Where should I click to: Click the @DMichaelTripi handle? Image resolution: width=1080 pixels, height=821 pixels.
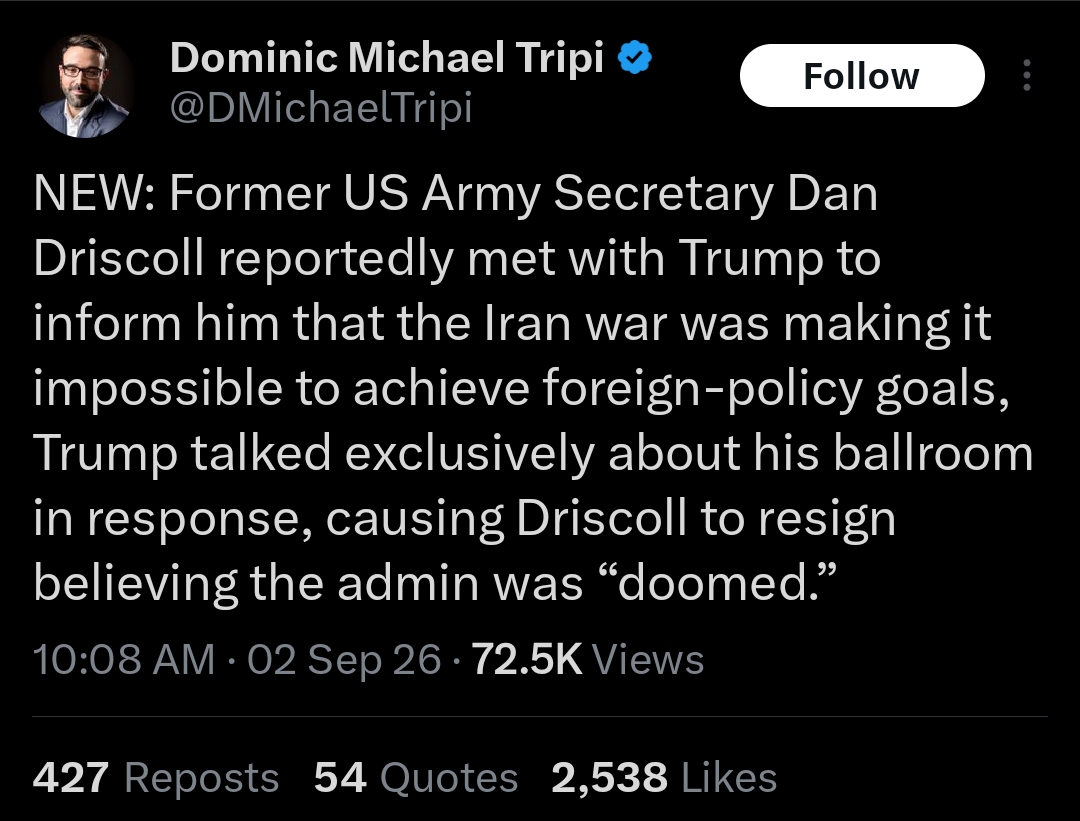point(321,109)
